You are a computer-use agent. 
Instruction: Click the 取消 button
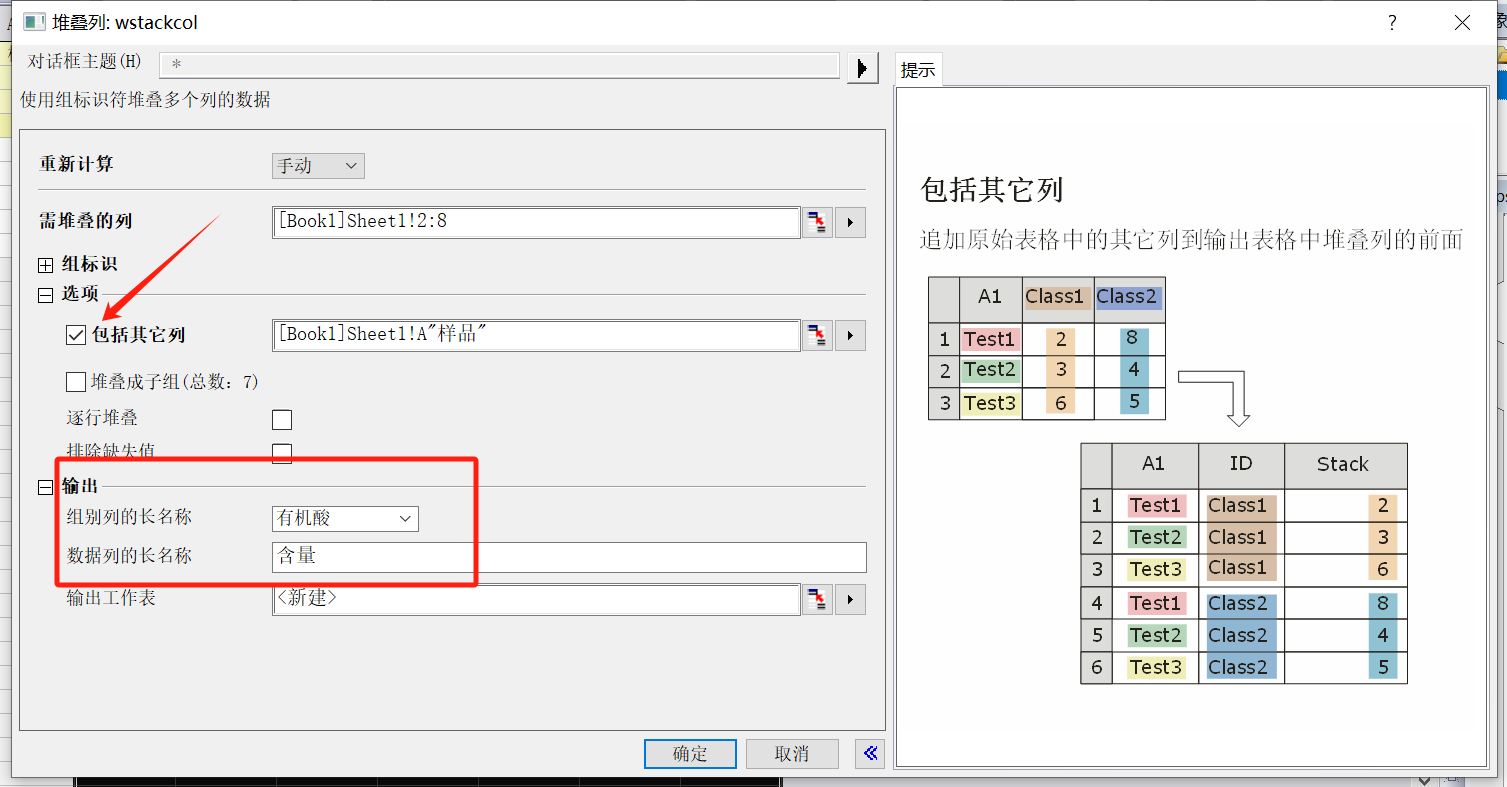(x=792, y=754)
